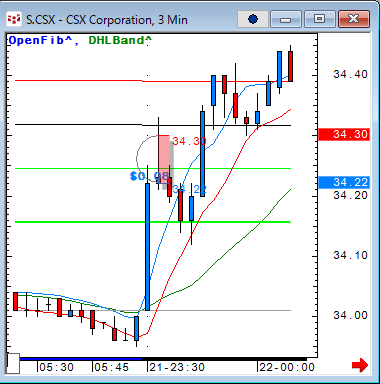The height and width of the screenshot is (384, 380).
Task: Minimize the CSX chart window
Action: [x=285, y=19]
